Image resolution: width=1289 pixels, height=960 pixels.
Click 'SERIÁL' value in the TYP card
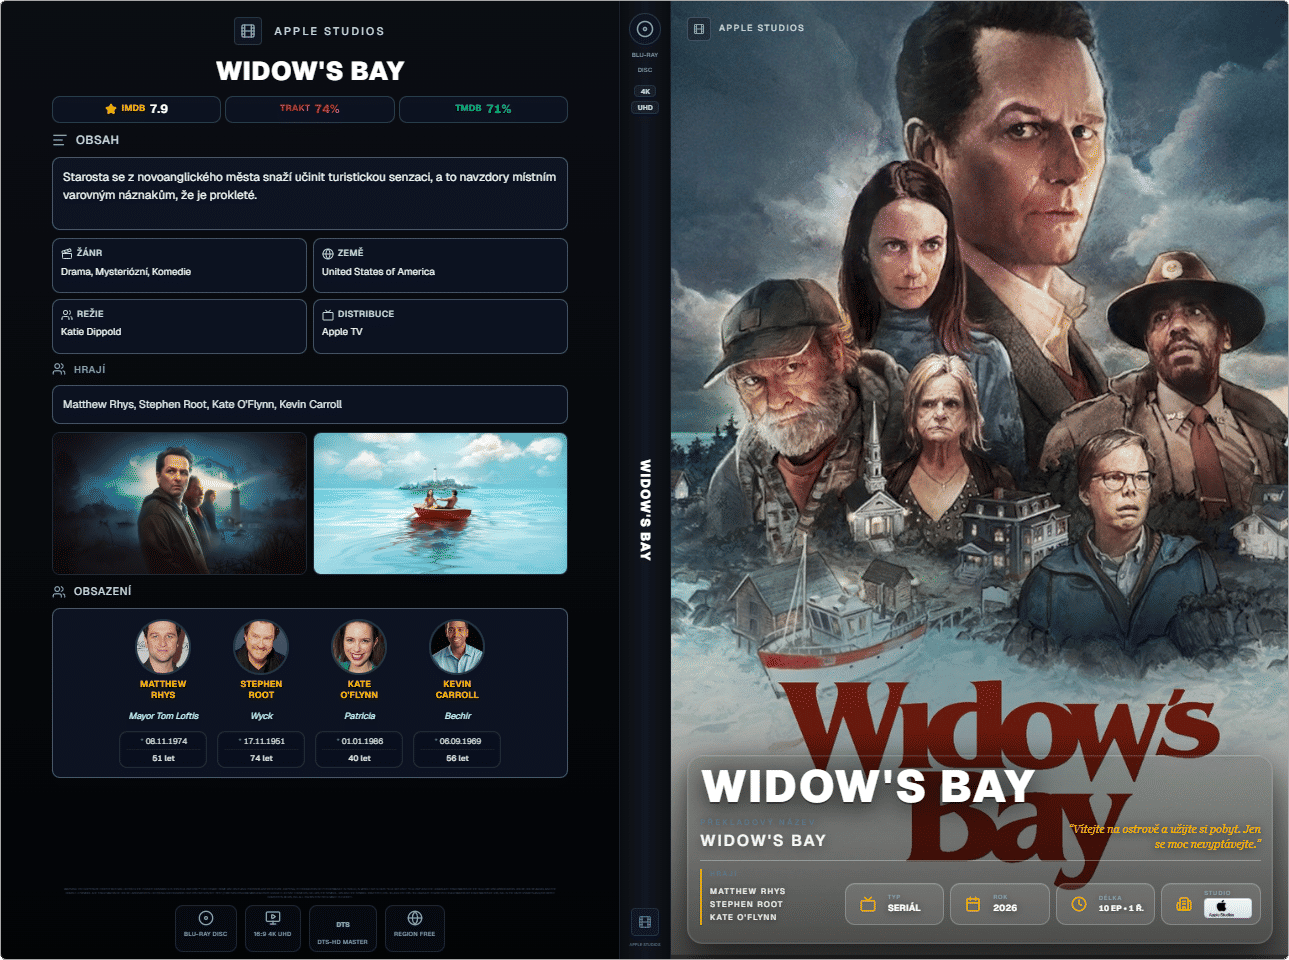coord(904,908)
